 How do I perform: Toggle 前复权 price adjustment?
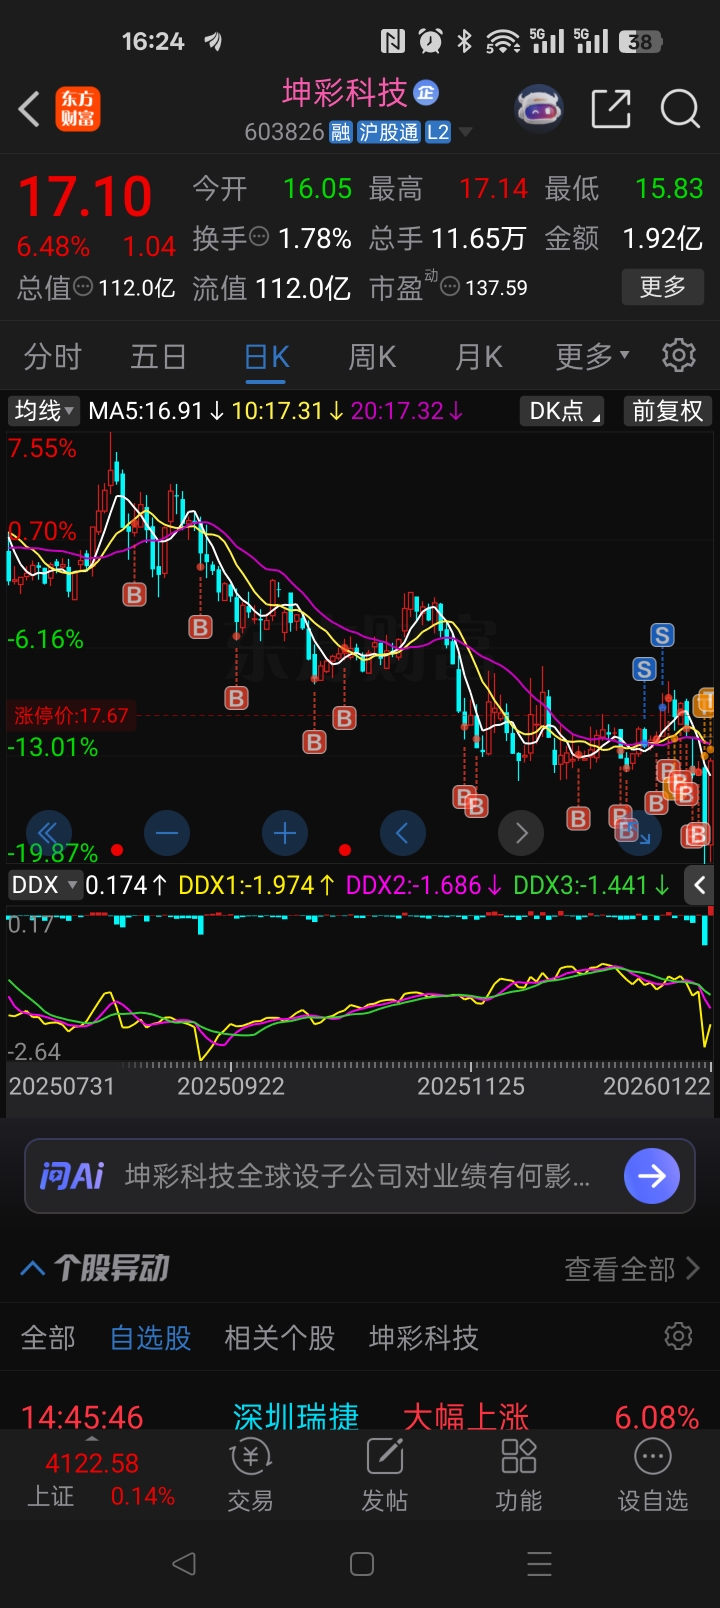point(667,411)
